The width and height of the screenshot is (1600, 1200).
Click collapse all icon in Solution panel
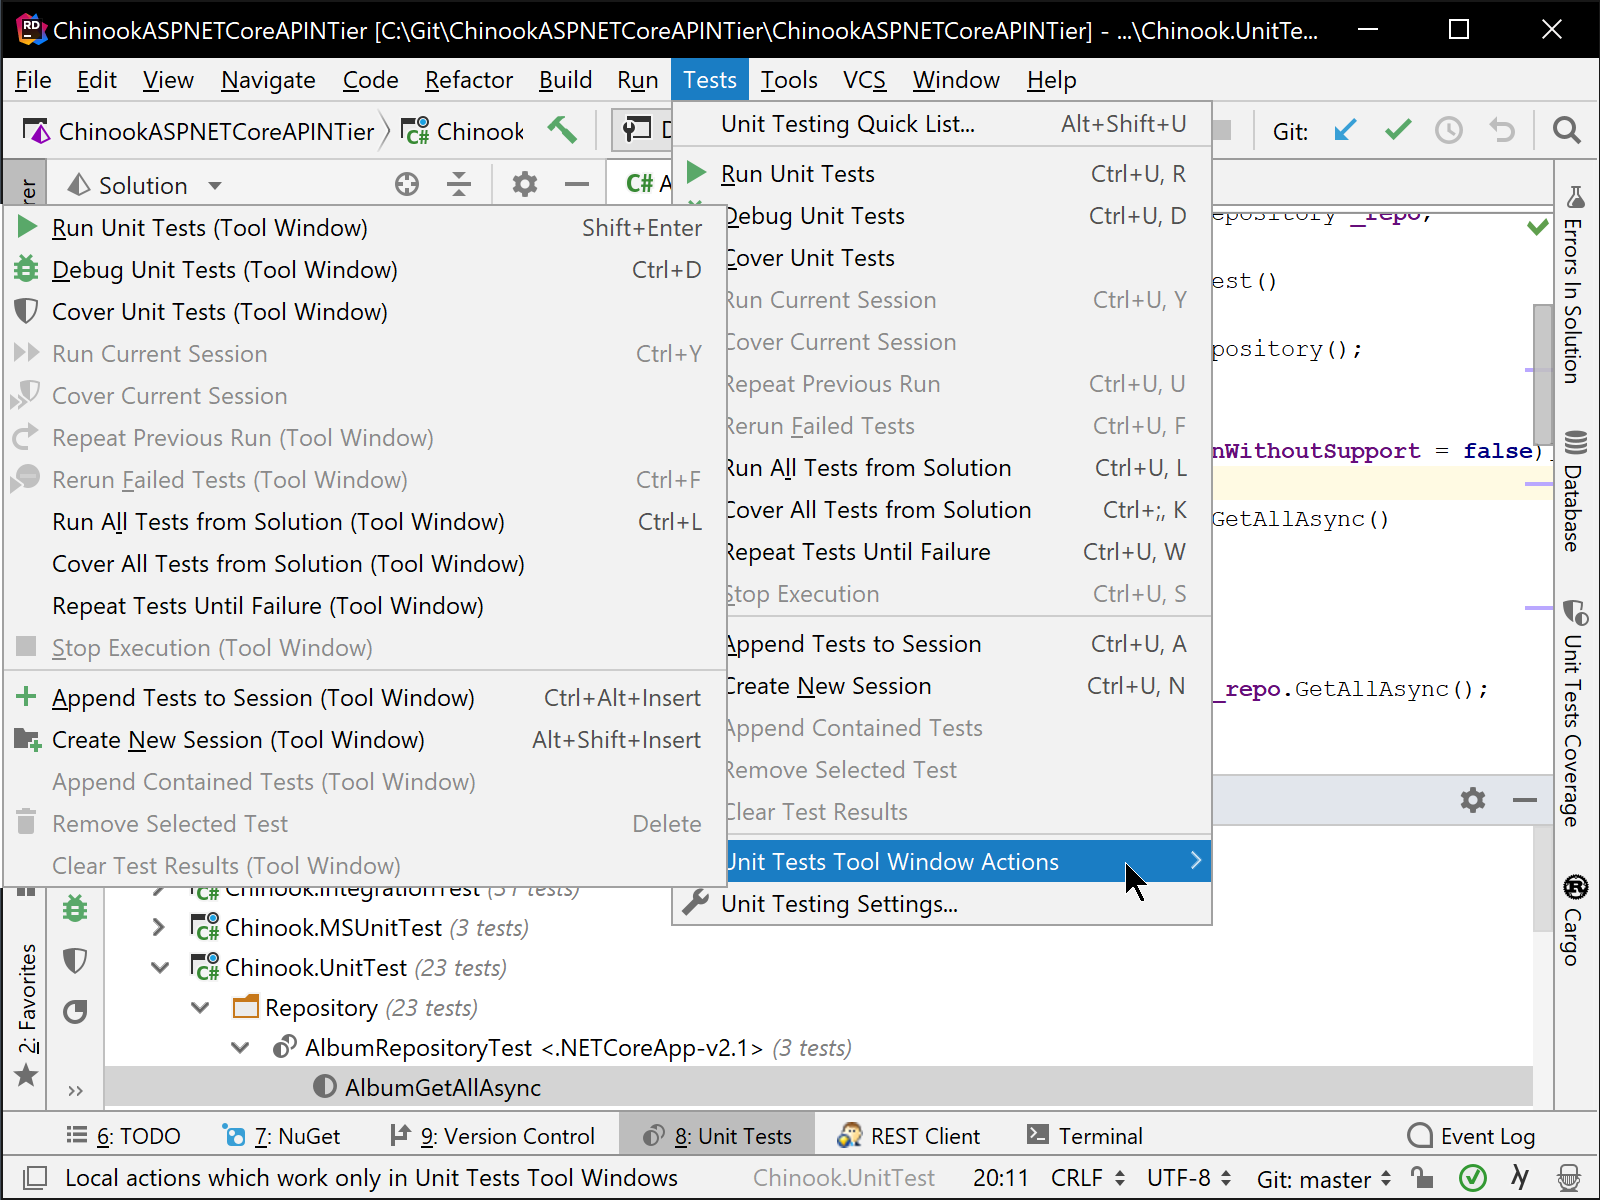point(459,184)
